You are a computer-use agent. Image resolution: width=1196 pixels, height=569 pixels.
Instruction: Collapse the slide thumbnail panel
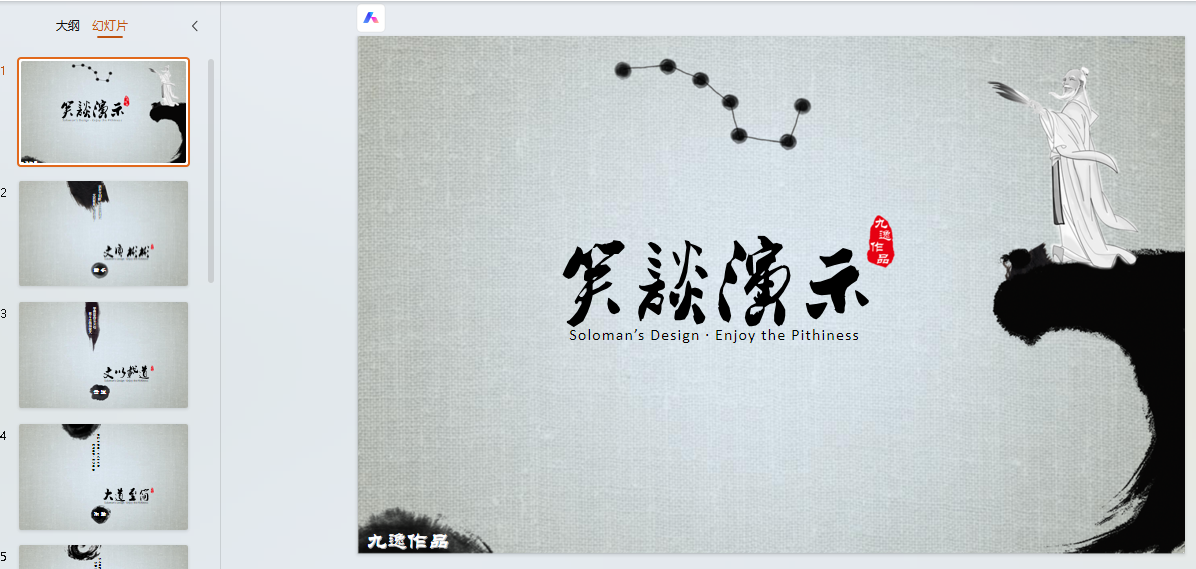pos(195,26)
